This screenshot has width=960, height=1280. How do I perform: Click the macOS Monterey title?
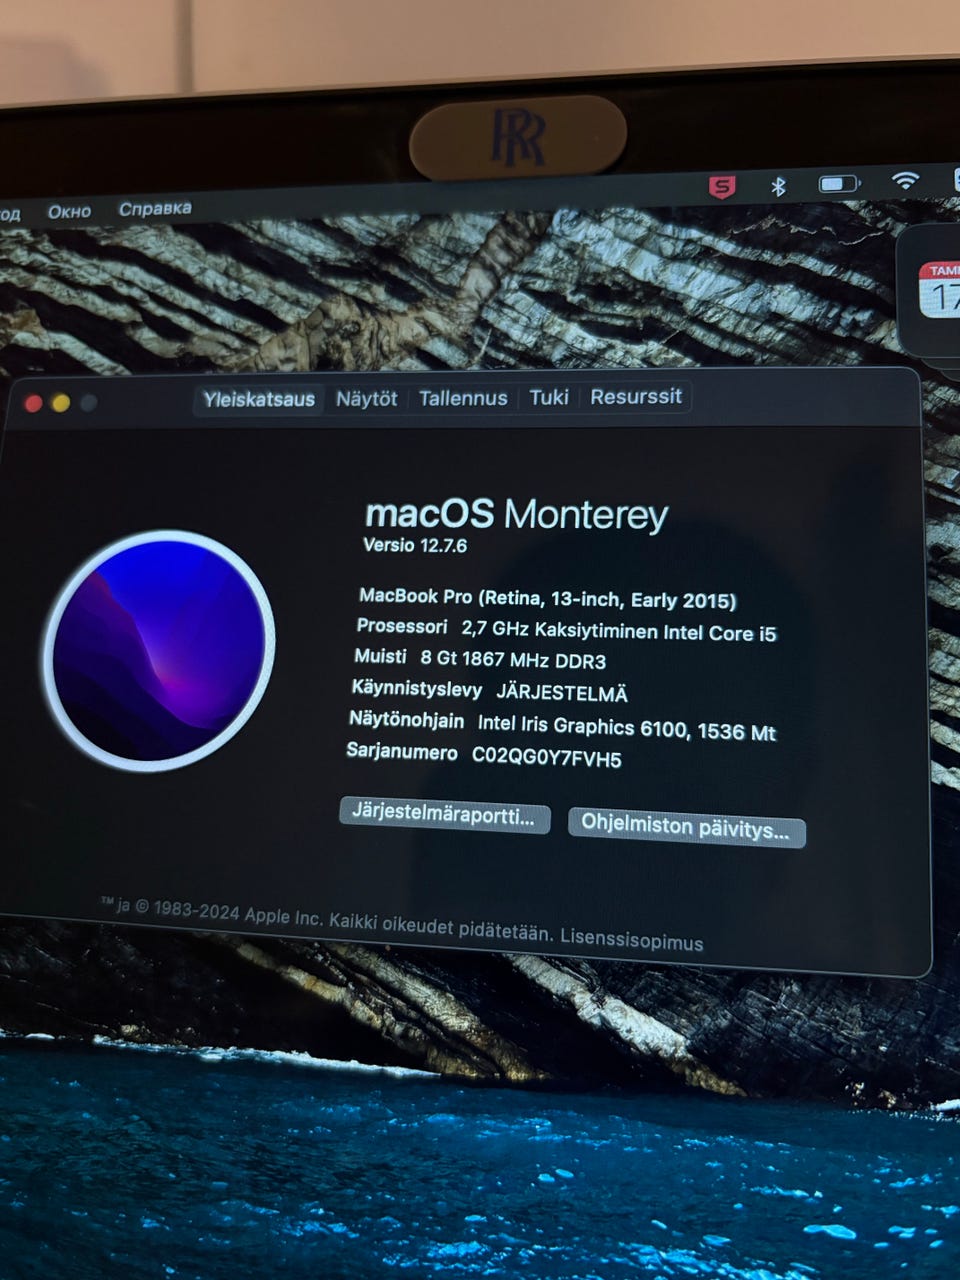tap(516, 514)
